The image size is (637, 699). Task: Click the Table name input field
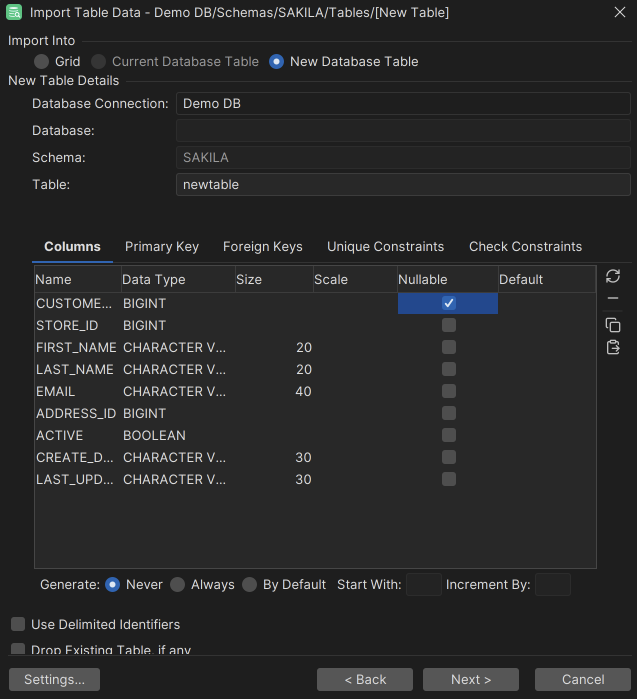[x=402, y=184]
